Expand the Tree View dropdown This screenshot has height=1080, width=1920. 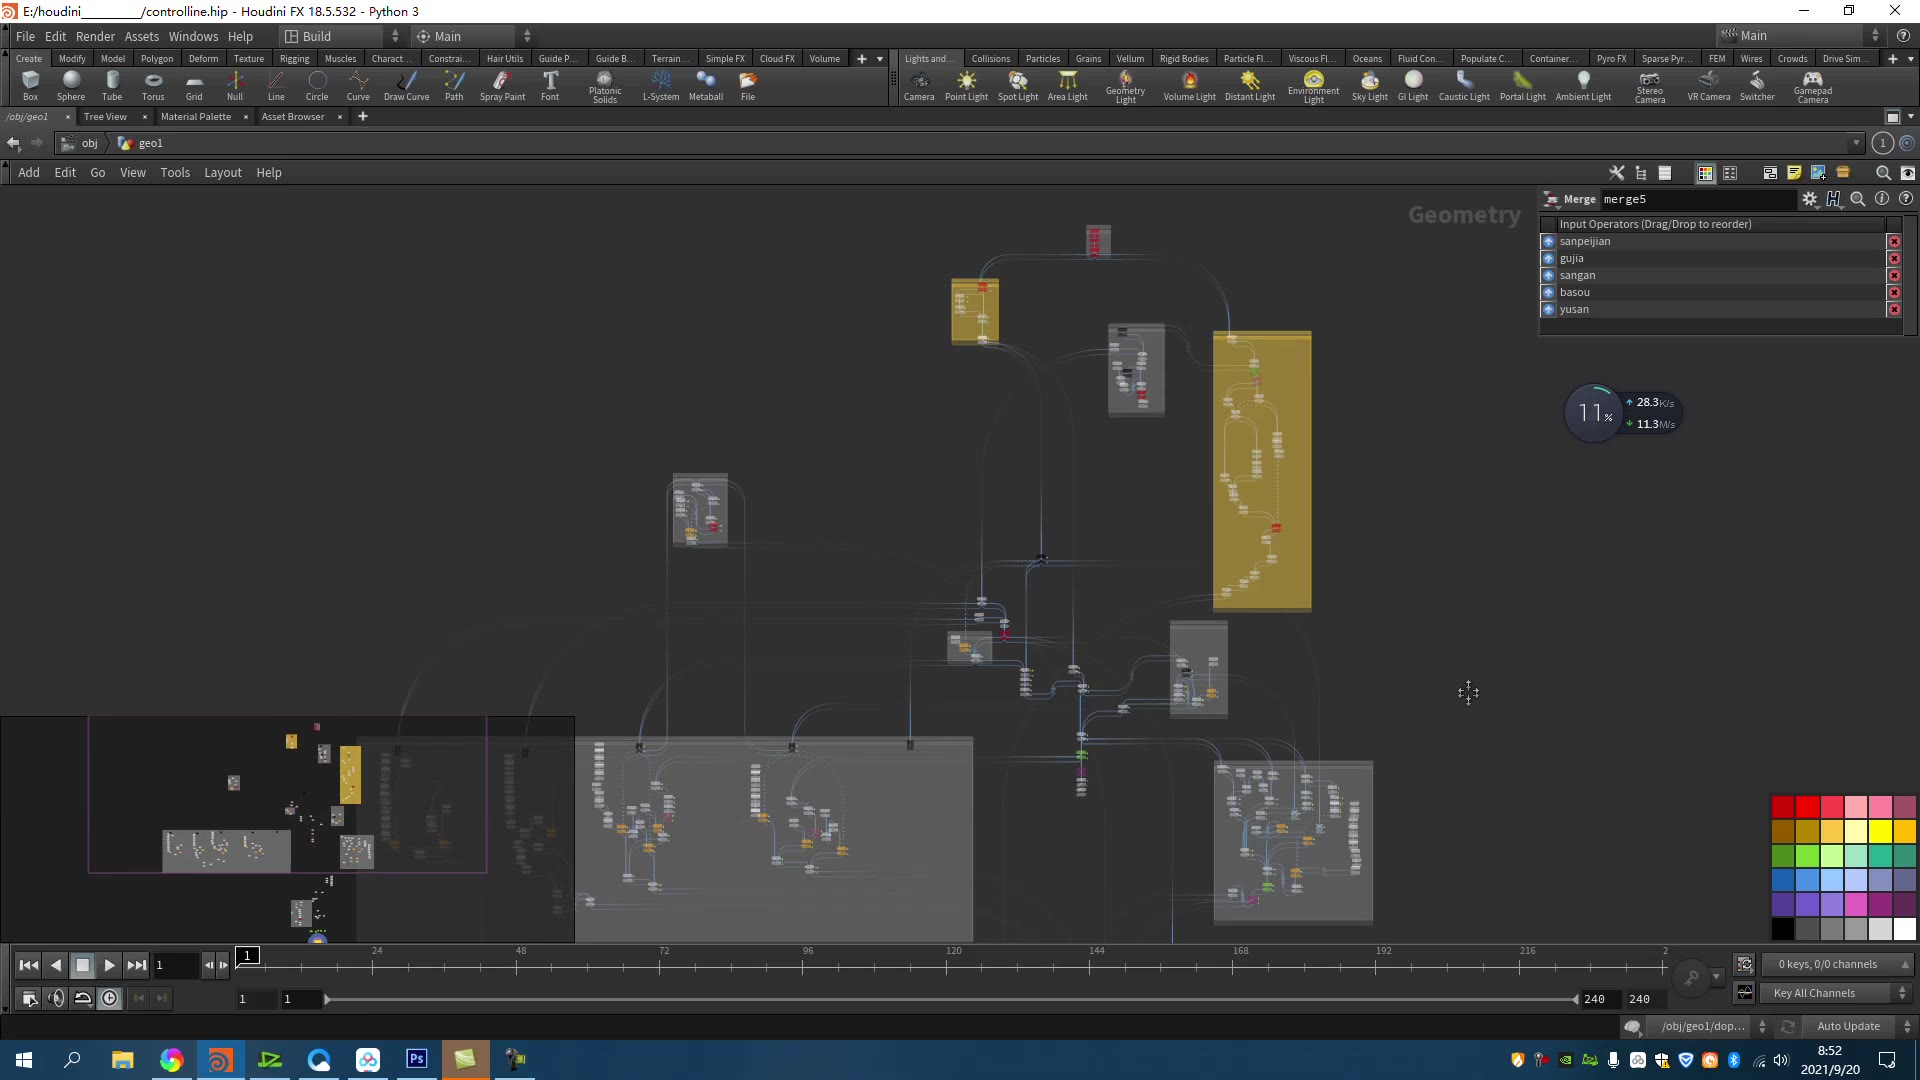coord(104,116)
